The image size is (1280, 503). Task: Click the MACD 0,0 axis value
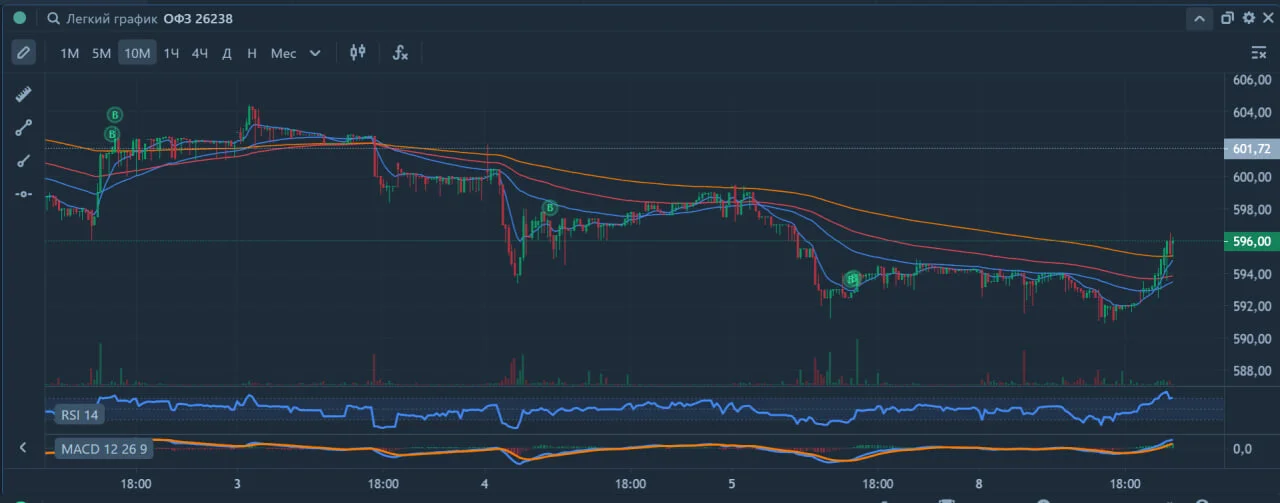(1242, 449)
